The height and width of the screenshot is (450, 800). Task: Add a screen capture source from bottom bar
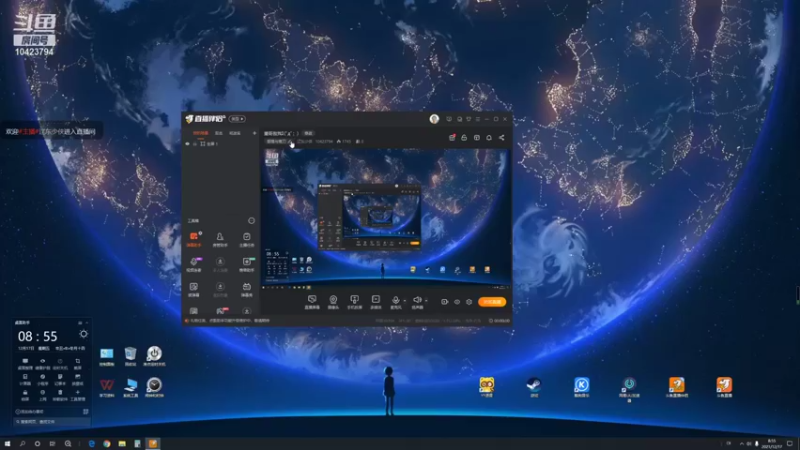tap(312, 302)
